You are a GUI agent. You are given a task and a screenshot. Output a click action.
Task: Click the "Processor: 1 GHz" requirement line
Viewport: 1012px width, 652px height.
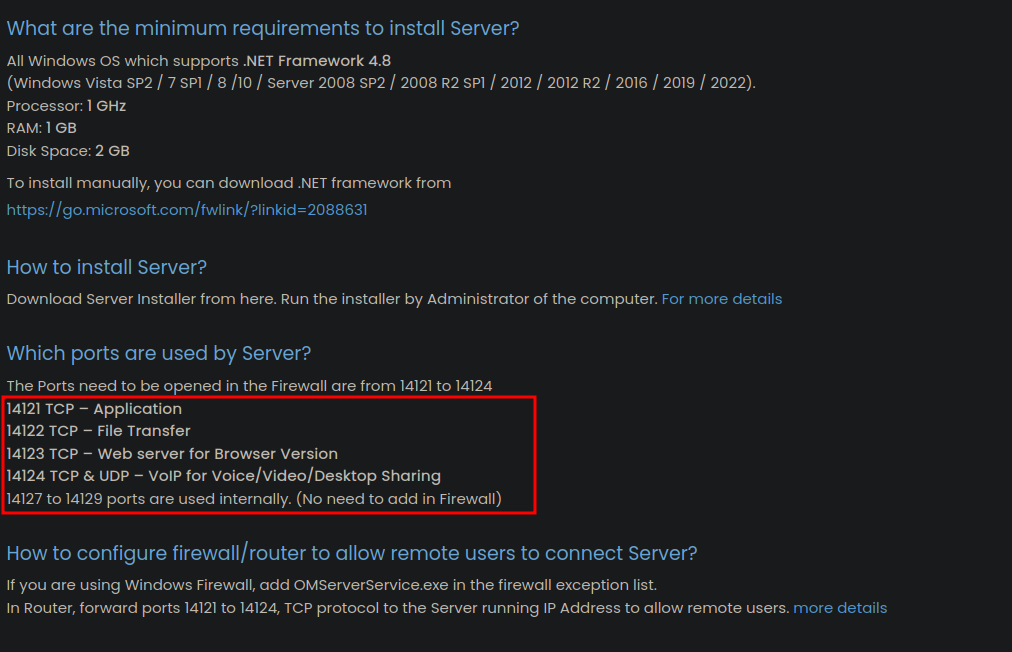tap(66, 106)
